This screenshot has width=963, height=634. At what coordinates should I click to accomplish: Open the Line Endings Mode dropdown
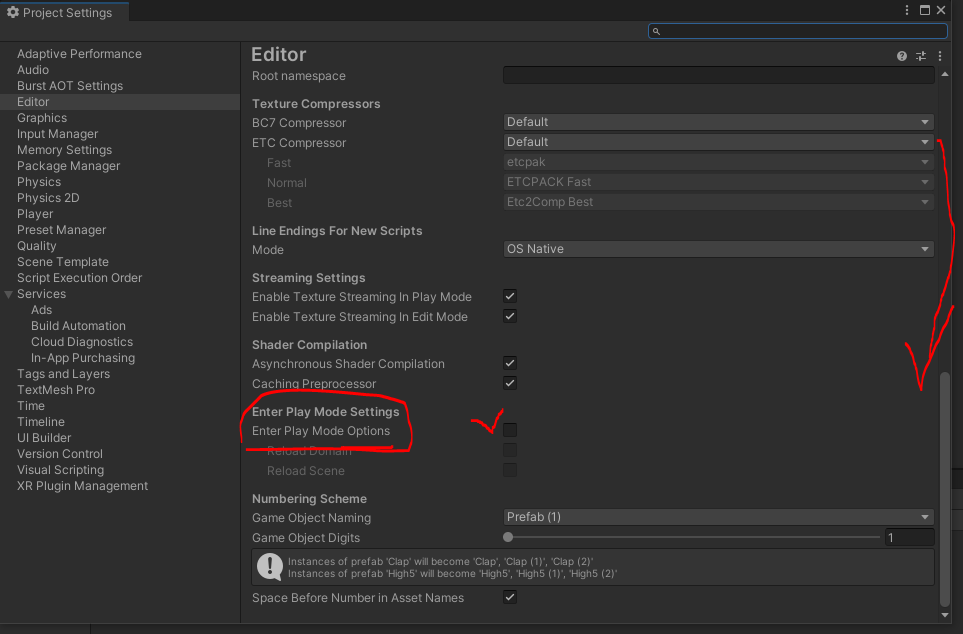pos(718,249)
